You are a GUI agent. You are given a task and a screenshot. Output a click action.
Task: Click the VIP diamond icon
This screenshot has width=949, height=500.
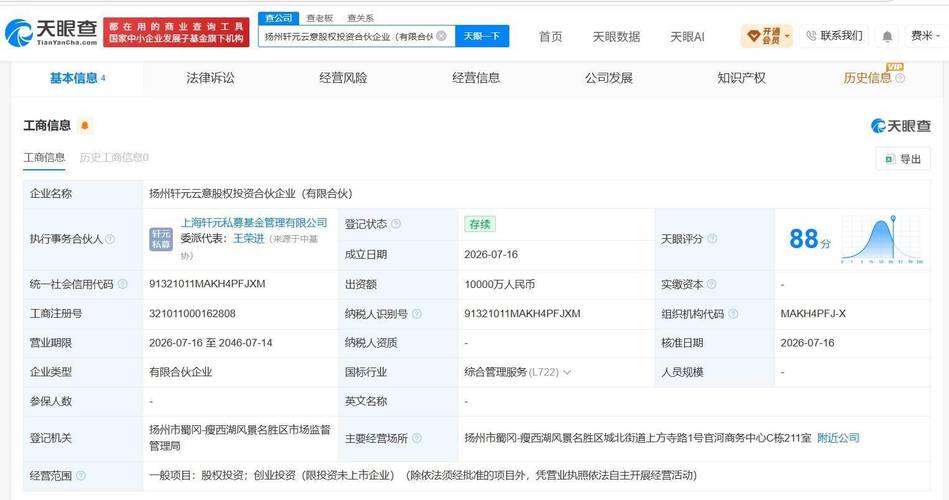tap(753, 36)
